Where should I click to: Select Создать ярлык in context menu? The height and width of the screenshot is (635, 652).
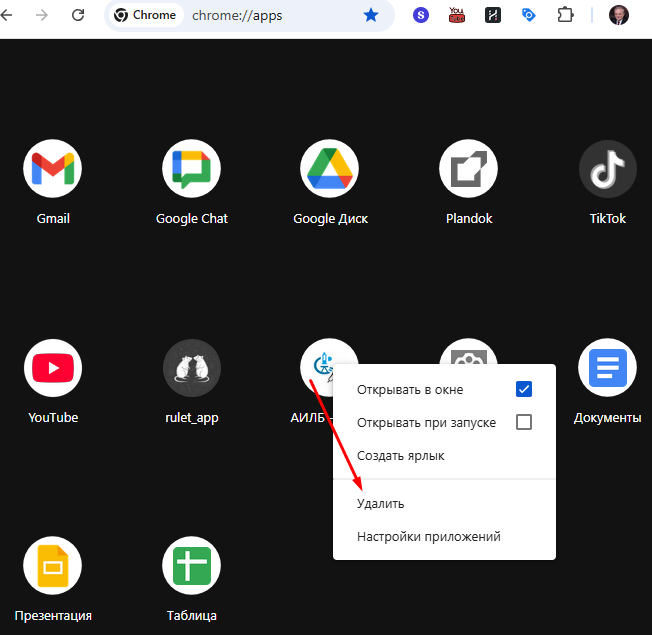[401, 455]
